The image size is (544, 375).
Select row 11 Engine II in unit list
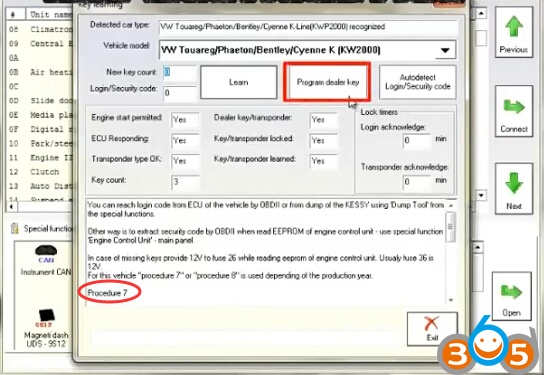point(40,157)
